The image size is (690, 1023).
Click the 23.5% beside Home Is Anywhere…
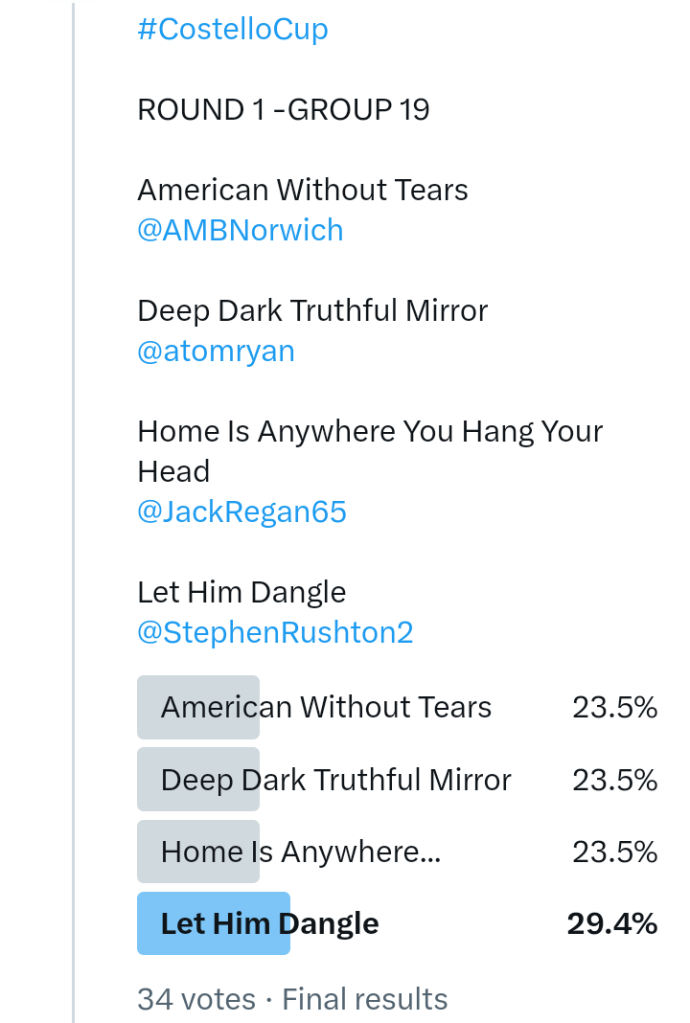click(614, 852)
